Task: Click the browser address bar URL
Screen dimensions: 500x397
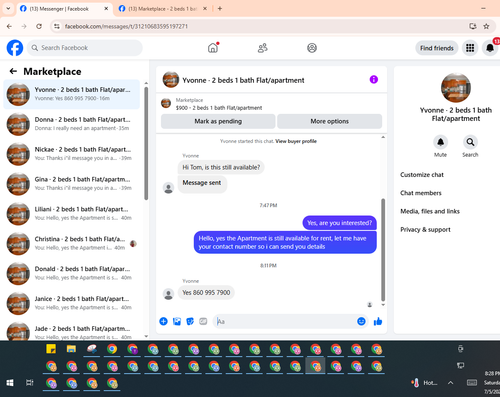Action: coord(126,26)
